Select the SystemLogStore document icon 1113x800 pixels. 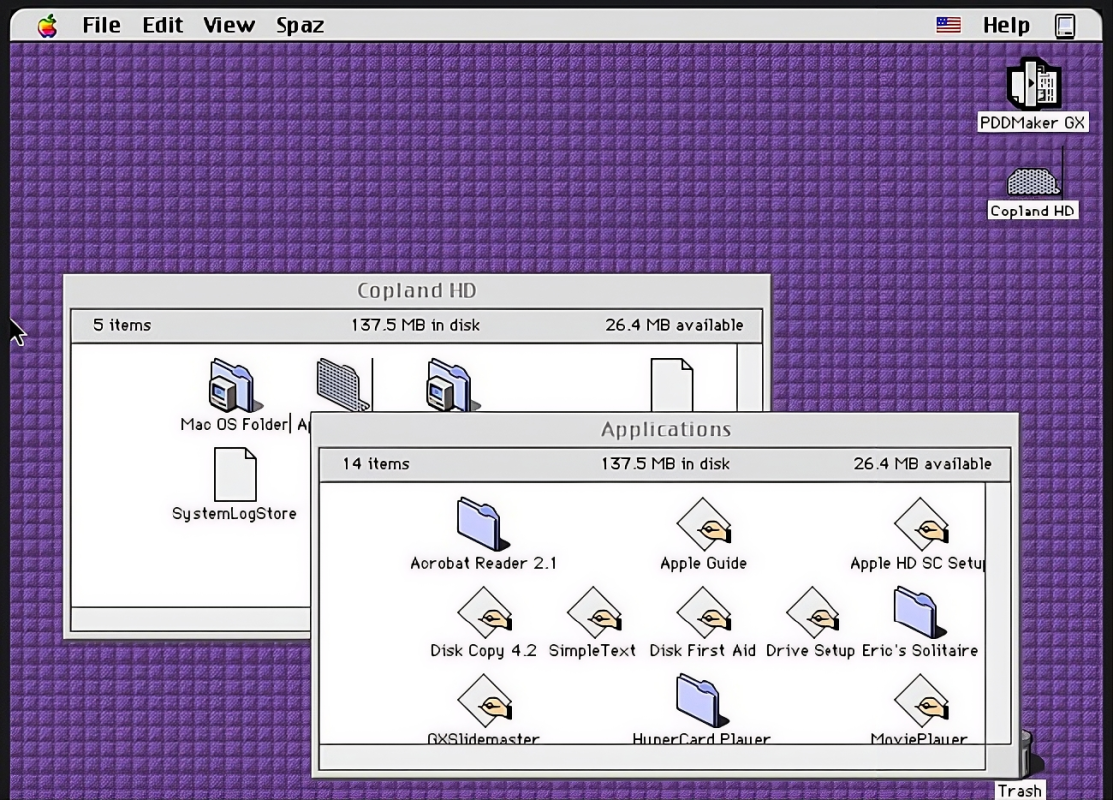(x=235, y=474)
